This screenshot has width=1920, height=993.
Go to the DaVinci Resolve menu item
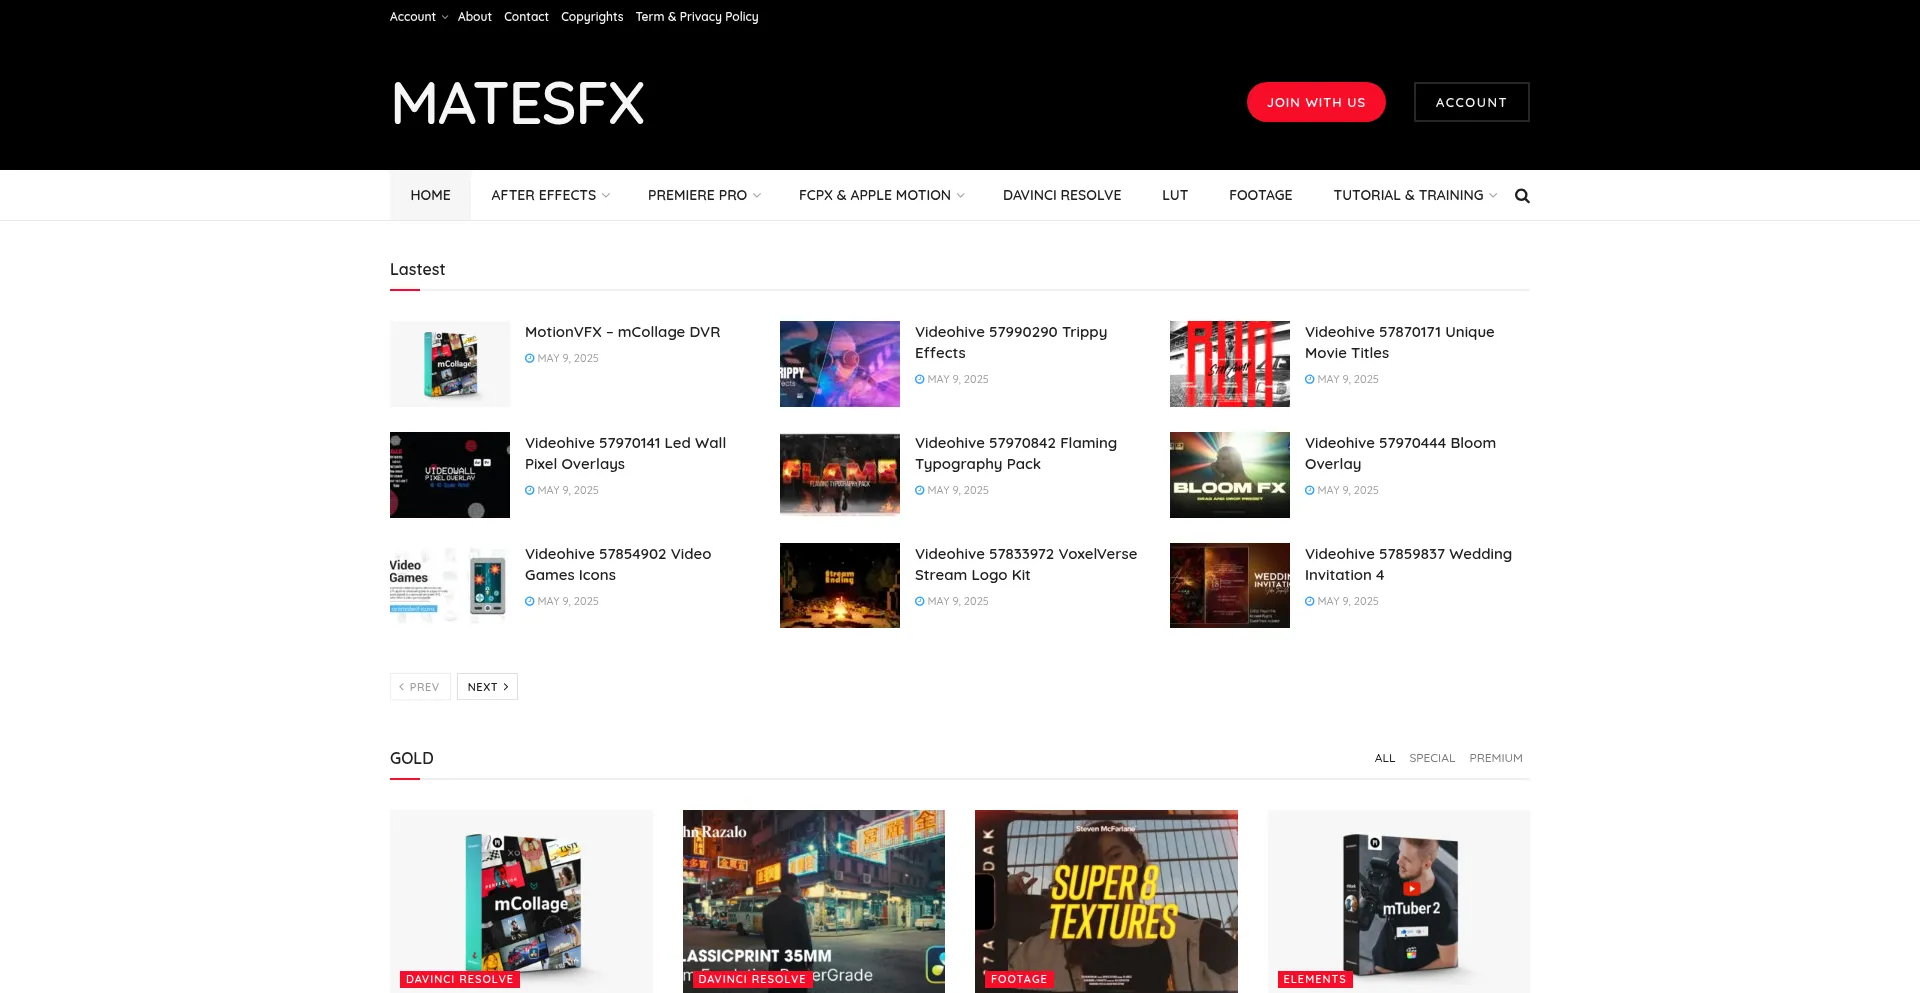click(x=1061, y=196)
